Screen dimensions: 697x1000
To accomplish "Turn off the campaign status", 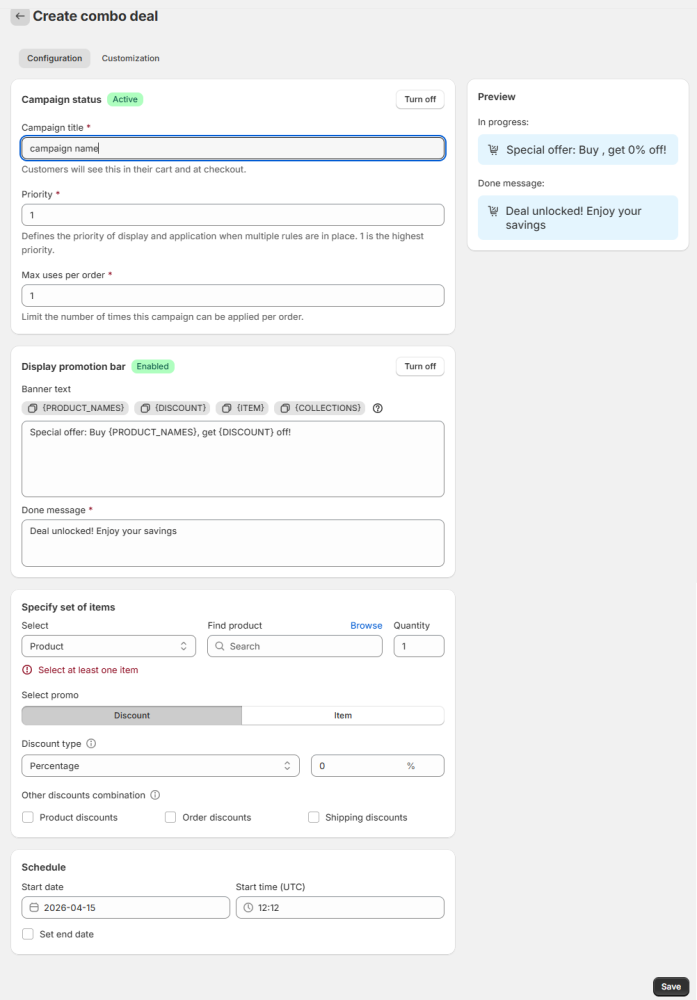I will tap(419, 99).
